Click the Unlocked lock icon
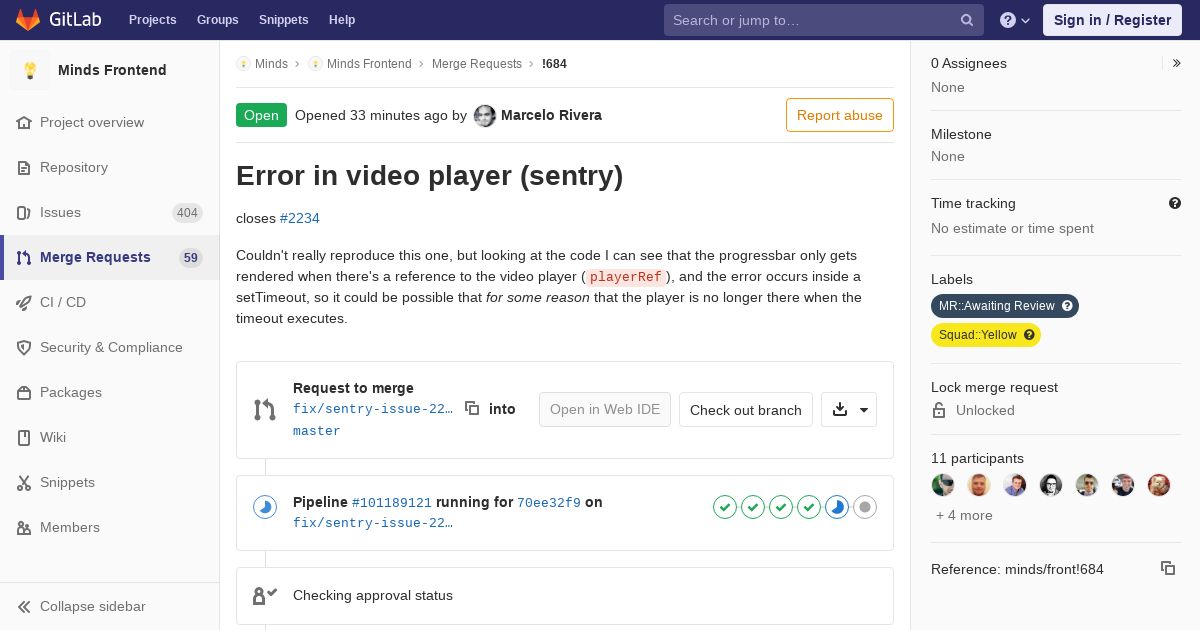 (939, 410)
